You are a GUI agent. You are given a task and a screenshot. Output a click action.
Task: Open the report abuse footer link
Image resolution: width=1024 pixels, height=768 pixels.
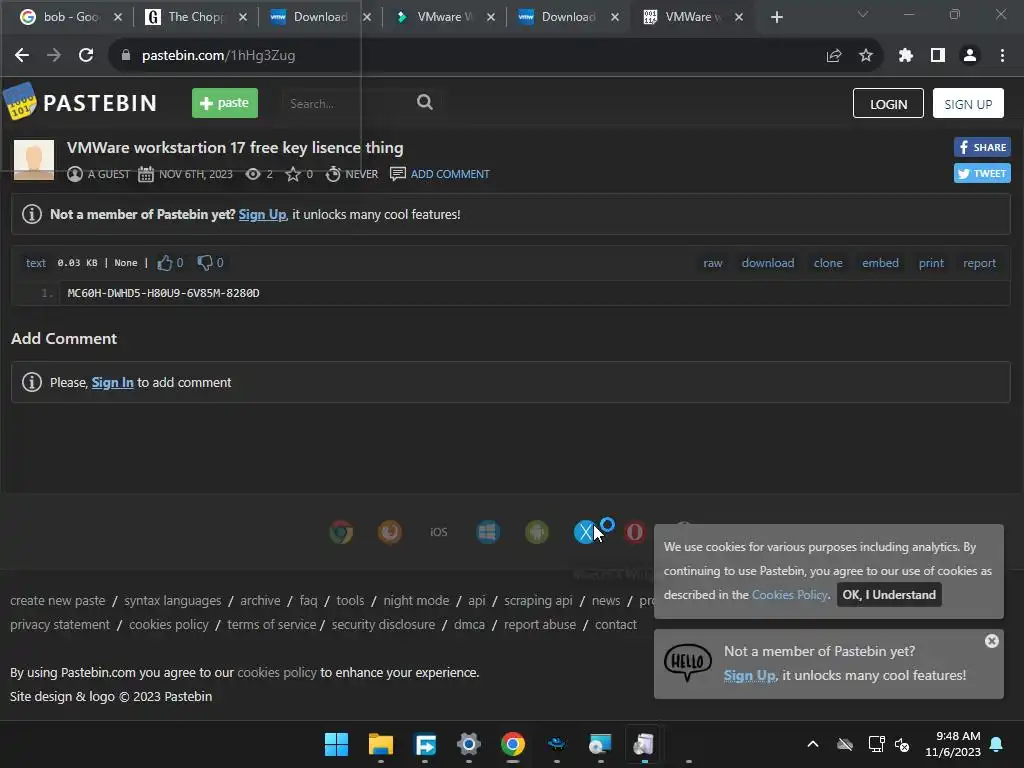click(x=540, y=625)
